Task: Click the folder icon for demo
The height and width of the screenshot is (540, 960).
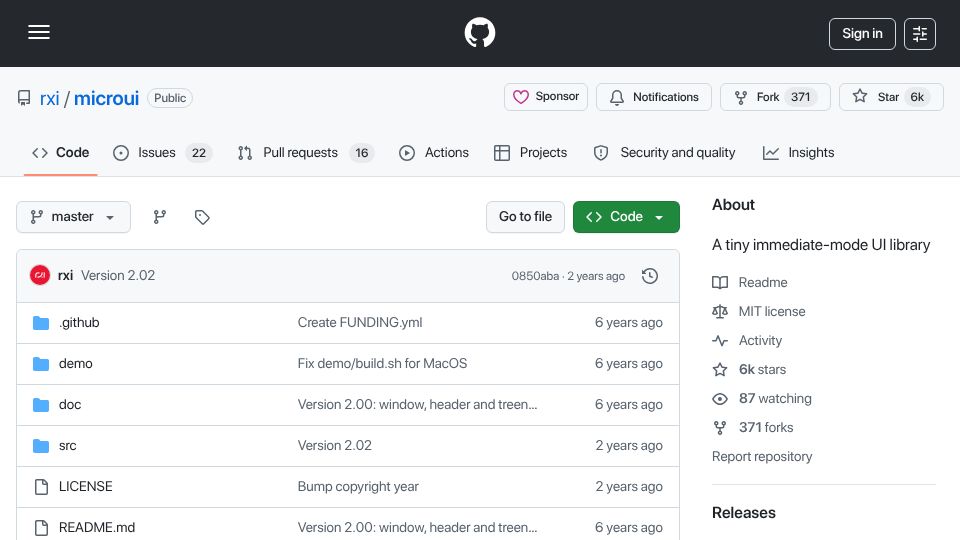Action: pos(41,364)
